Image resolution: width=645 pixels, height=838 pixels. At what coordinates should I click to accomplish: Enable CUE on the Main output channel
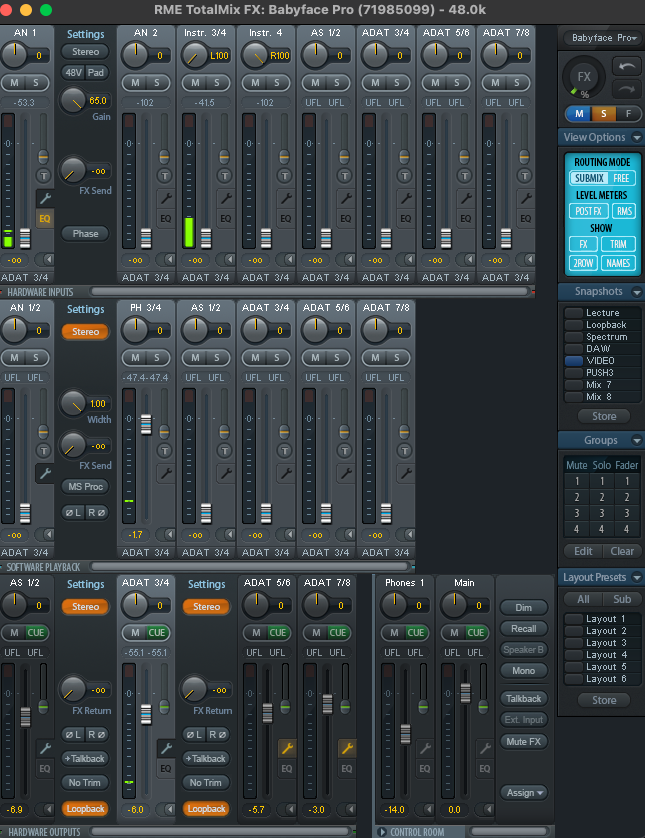pos(478,632)
